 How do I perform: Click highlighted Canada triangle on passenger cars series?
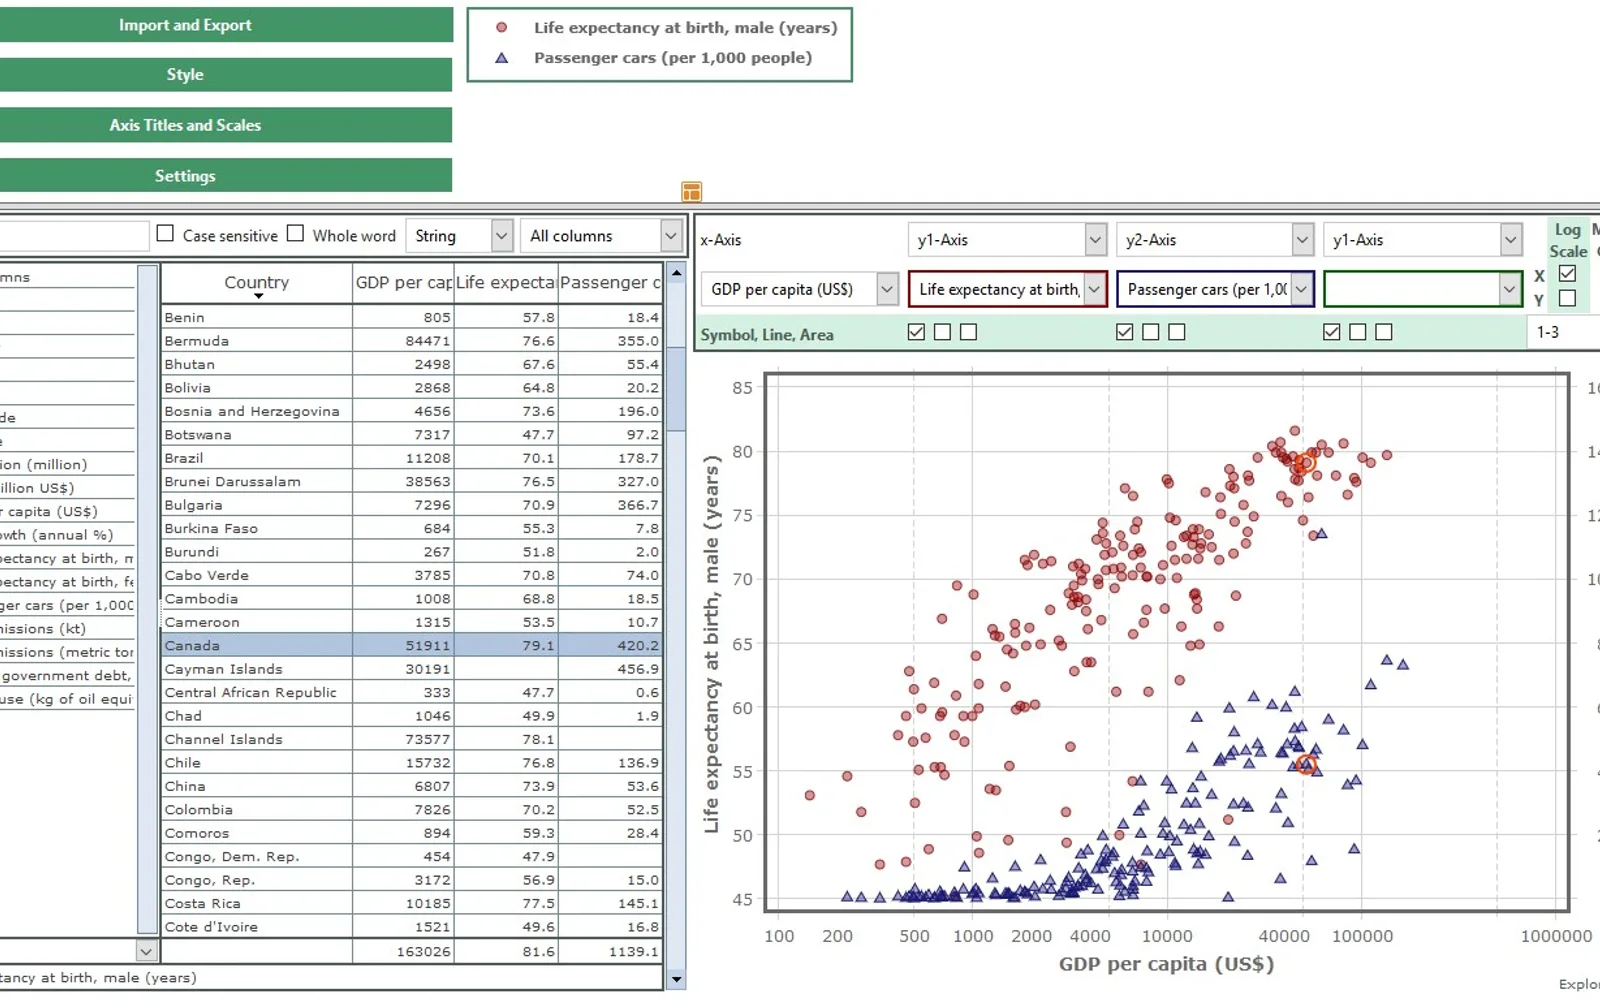[1306, 765]
